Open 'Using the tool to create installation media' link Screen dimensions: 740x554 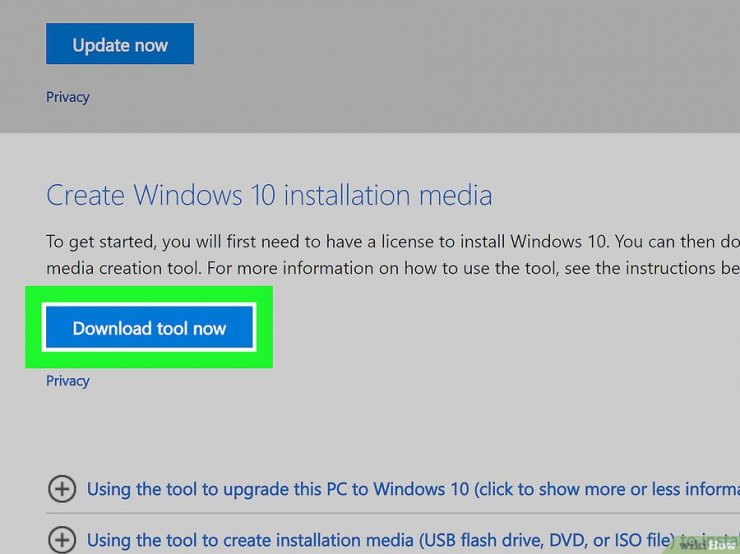pos(413,540)
